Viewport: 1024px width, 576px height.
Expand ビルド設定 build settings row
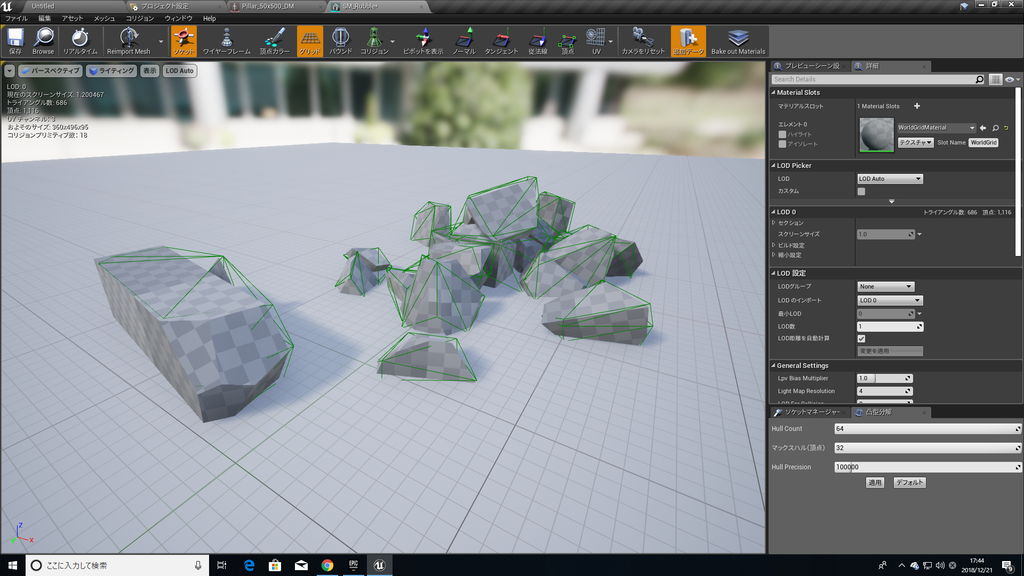[x=774, y=245]
